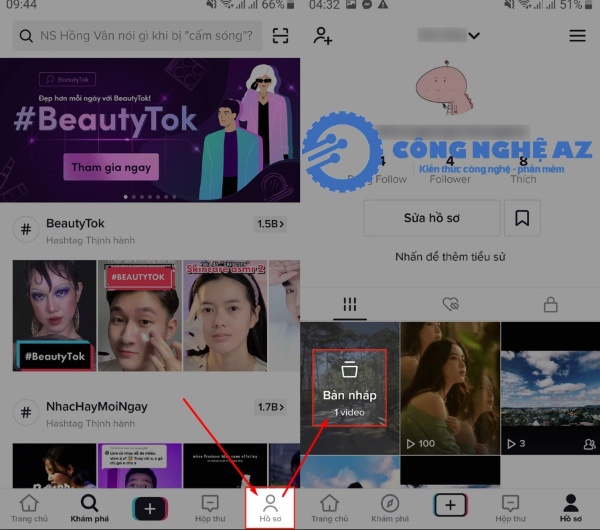Tap Hộp thư in left screen nav

pos(210,509)
